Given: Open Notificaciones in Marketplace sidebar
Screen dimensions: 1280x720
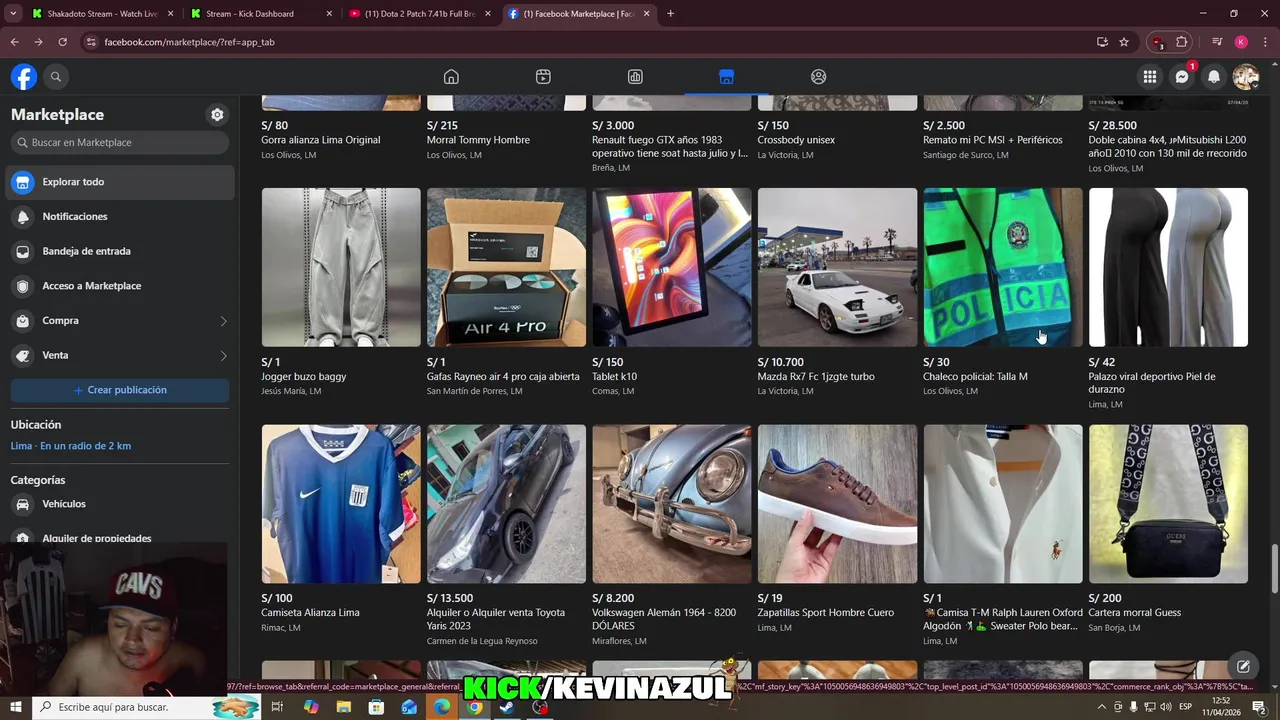Looking at the screenshot, I should 120,217.
